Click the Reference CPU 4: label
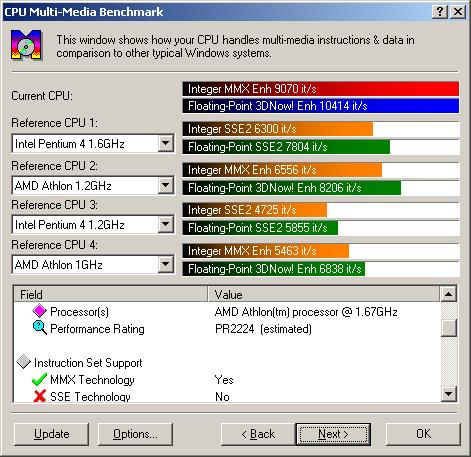 click(55, 245)
